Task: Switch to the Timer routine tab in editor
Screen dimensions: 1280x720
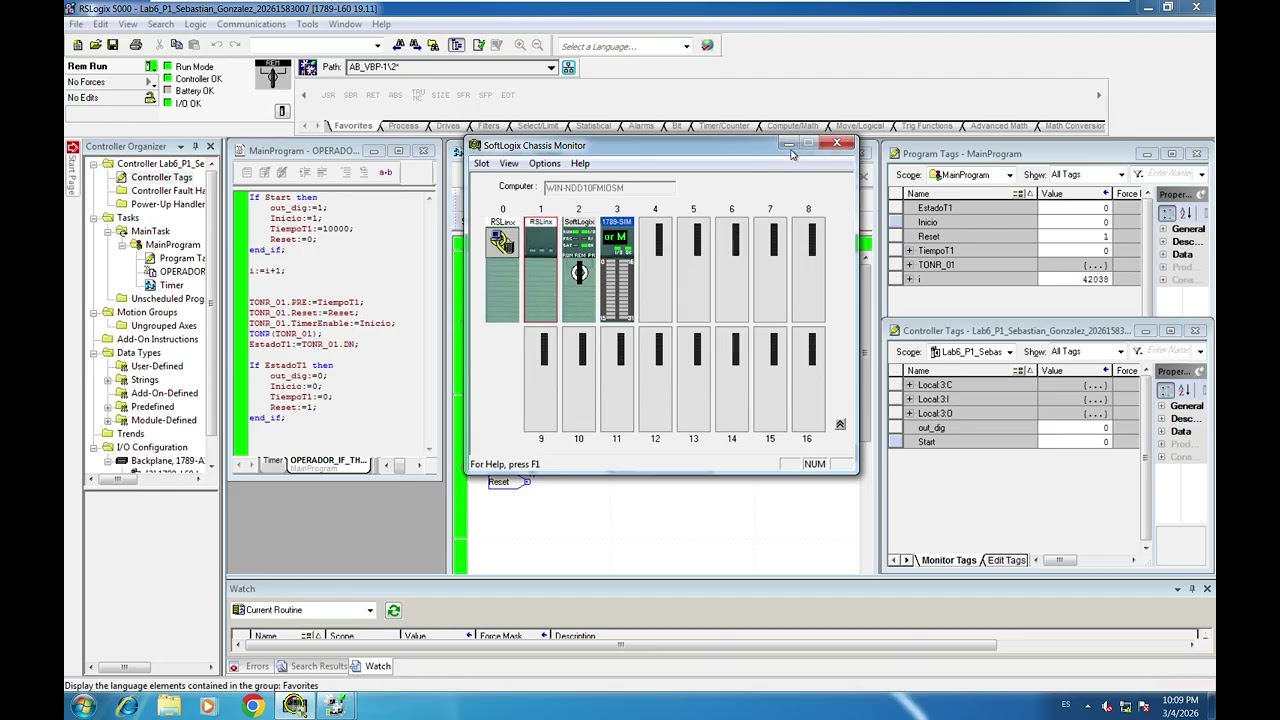Action: pyautogui.click(x=272, y=461)
